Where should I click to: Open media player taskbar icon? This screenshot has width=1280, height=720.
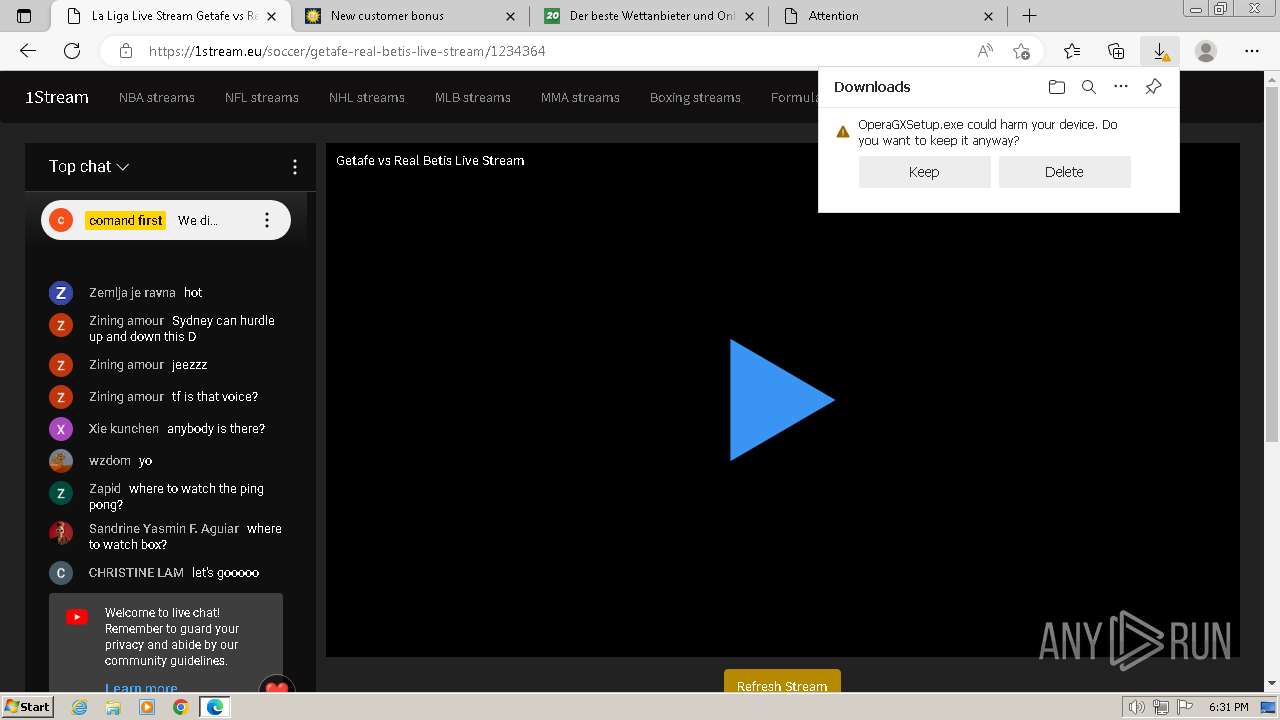pyautogui.click(x=147, y=707)
